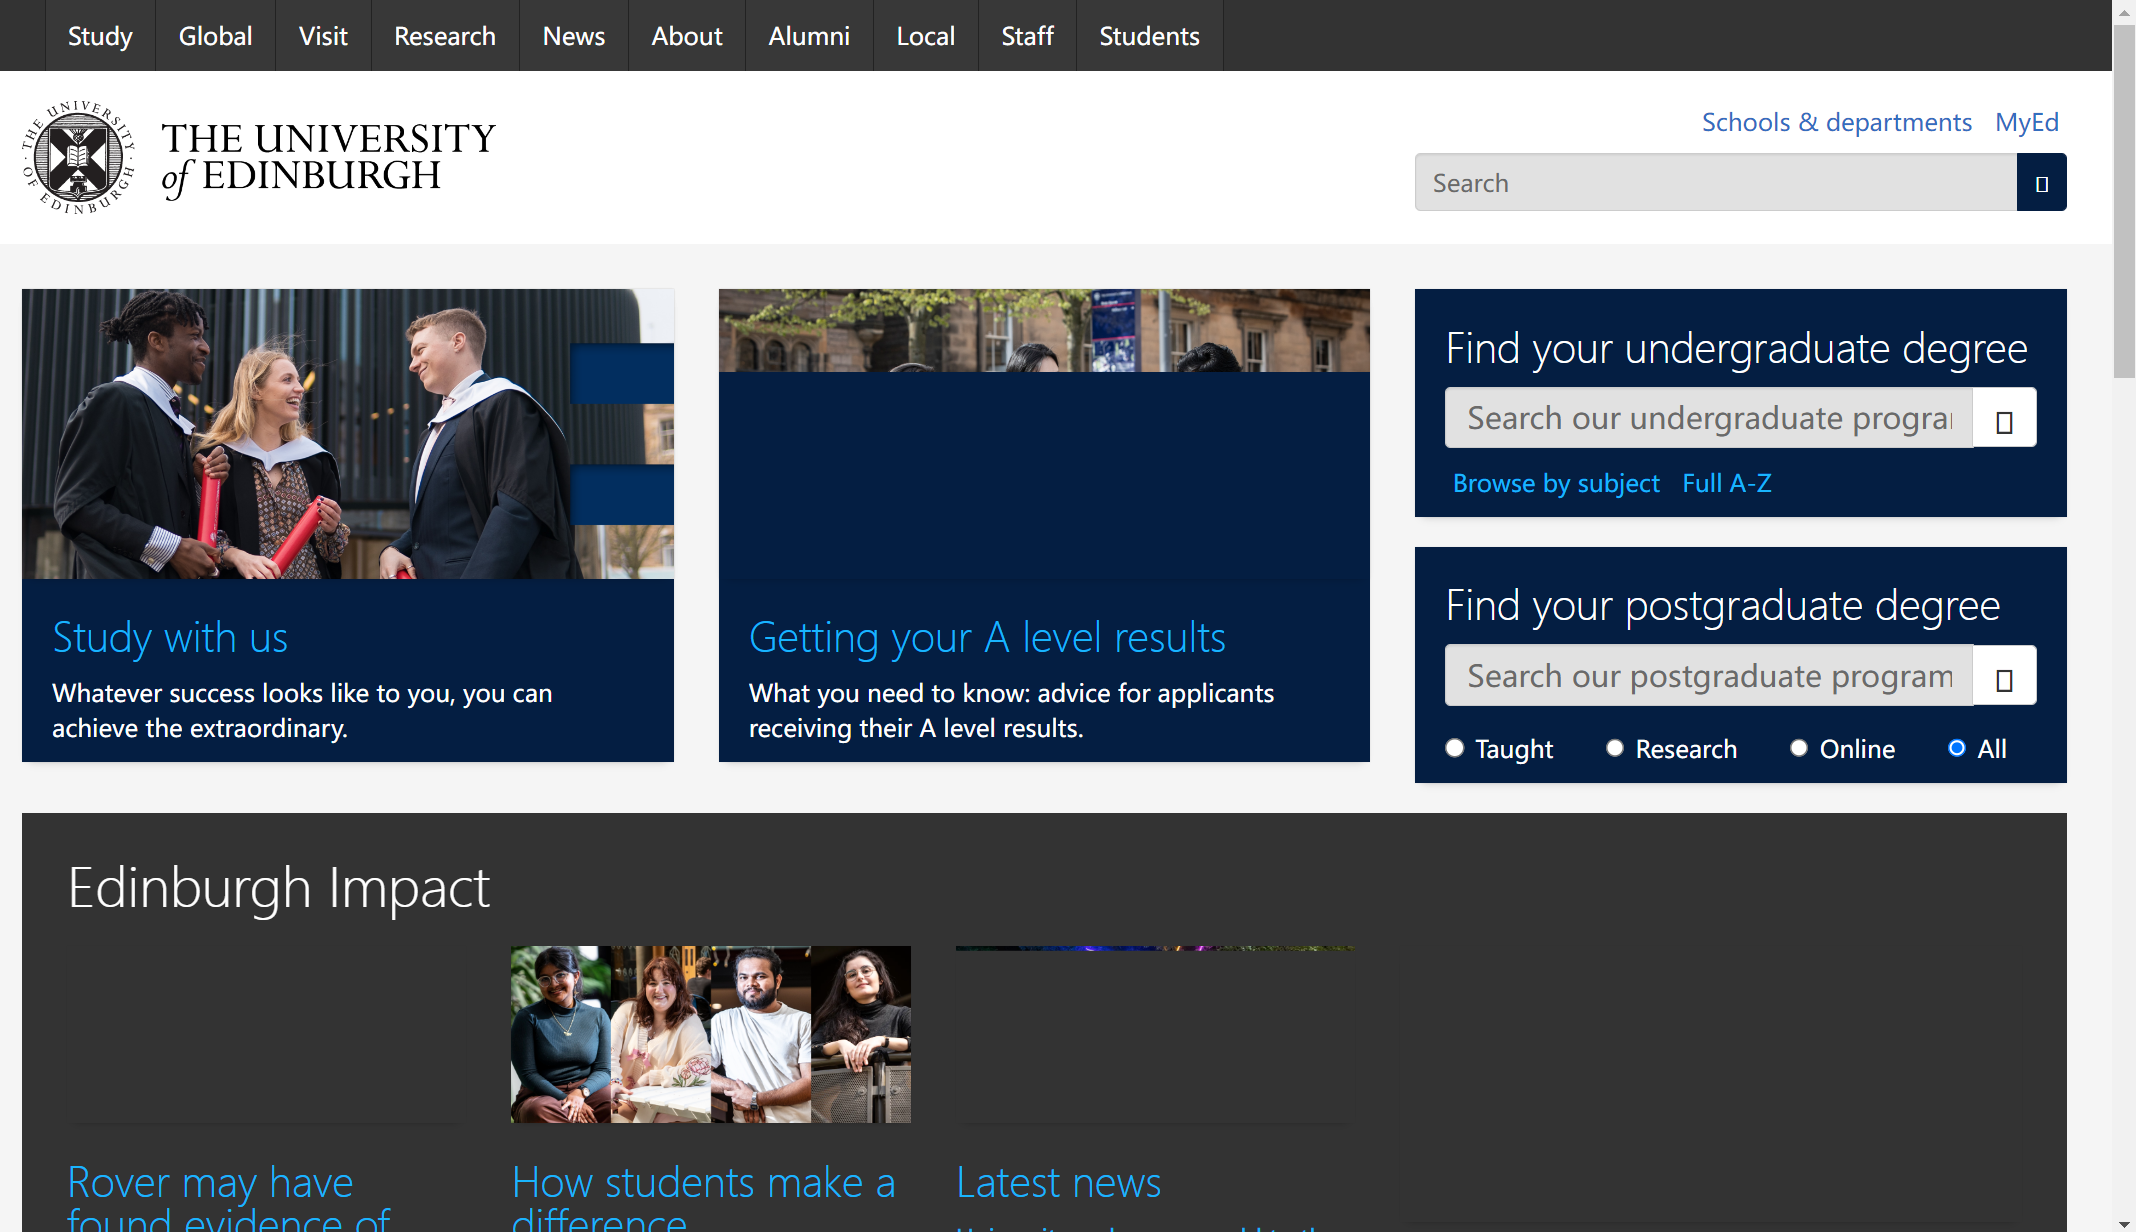Open the Study with us heading link
The height and width of the screenshot is (1232, 2136).
(x=170, y=638)
